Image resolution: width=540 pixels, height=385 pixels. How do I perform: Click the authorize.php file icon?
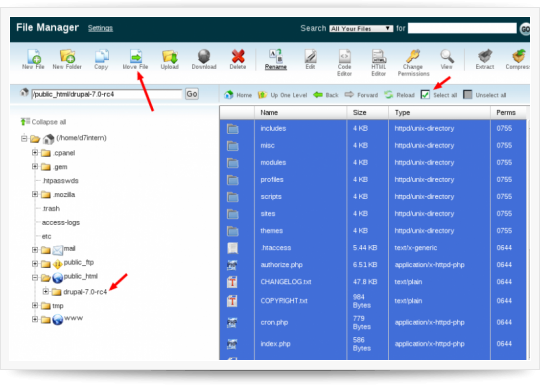(232, 265)
